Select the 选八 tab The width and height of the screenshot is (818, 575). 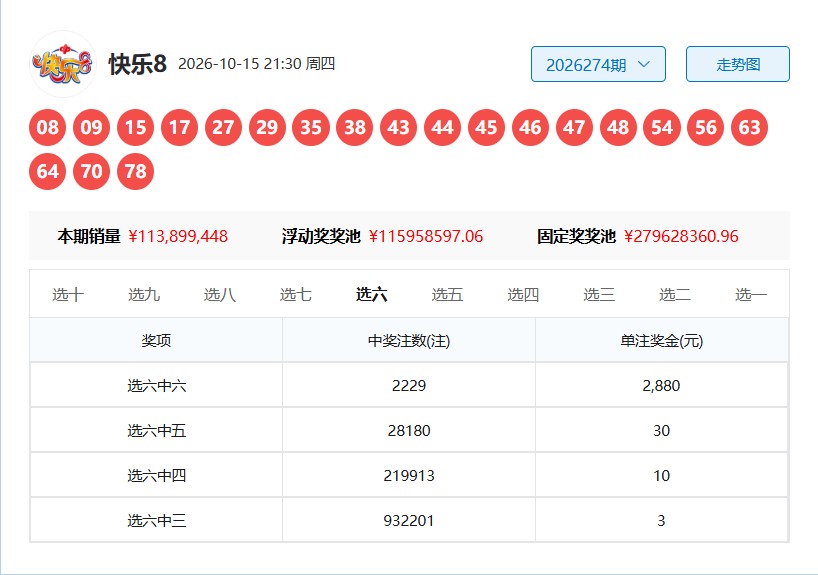click(x=220, y=295)
